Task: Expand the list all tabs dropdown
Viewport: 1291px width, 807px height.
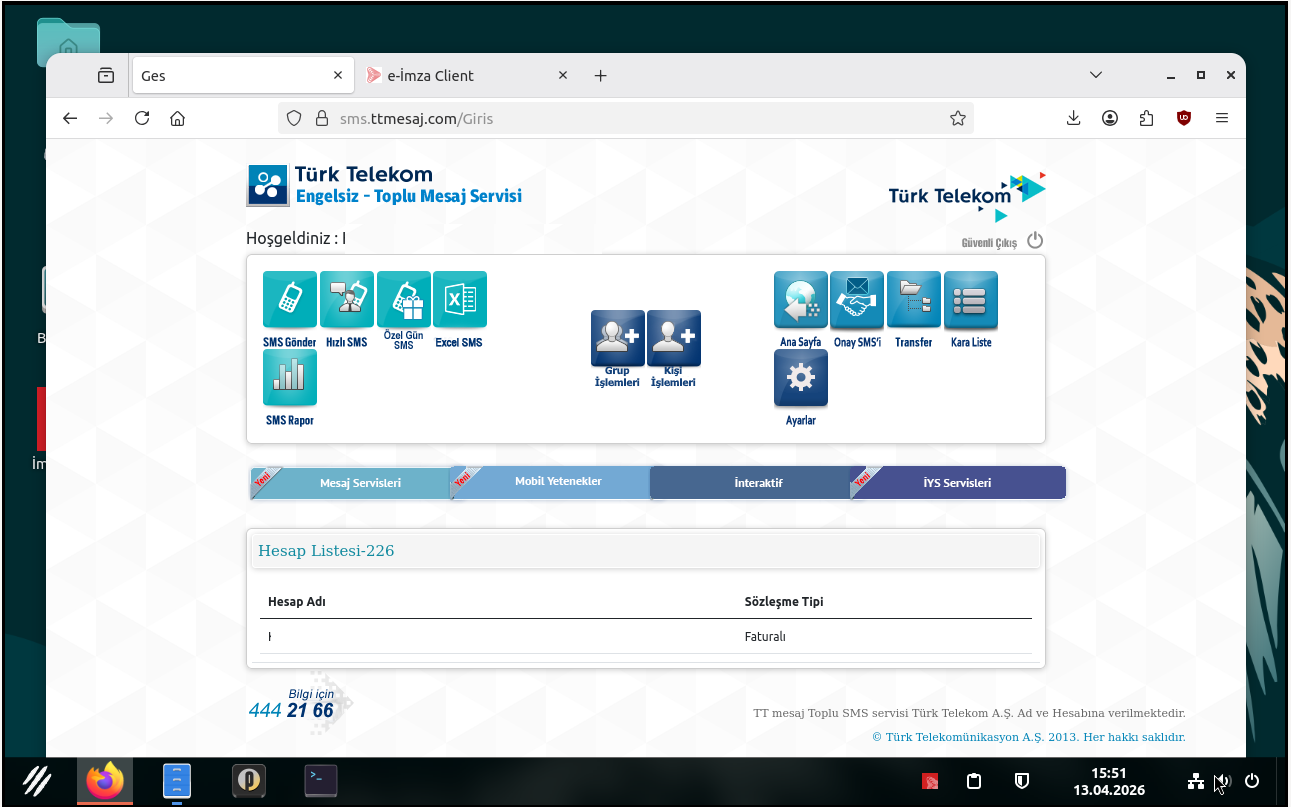Action: click(1096, 75)
